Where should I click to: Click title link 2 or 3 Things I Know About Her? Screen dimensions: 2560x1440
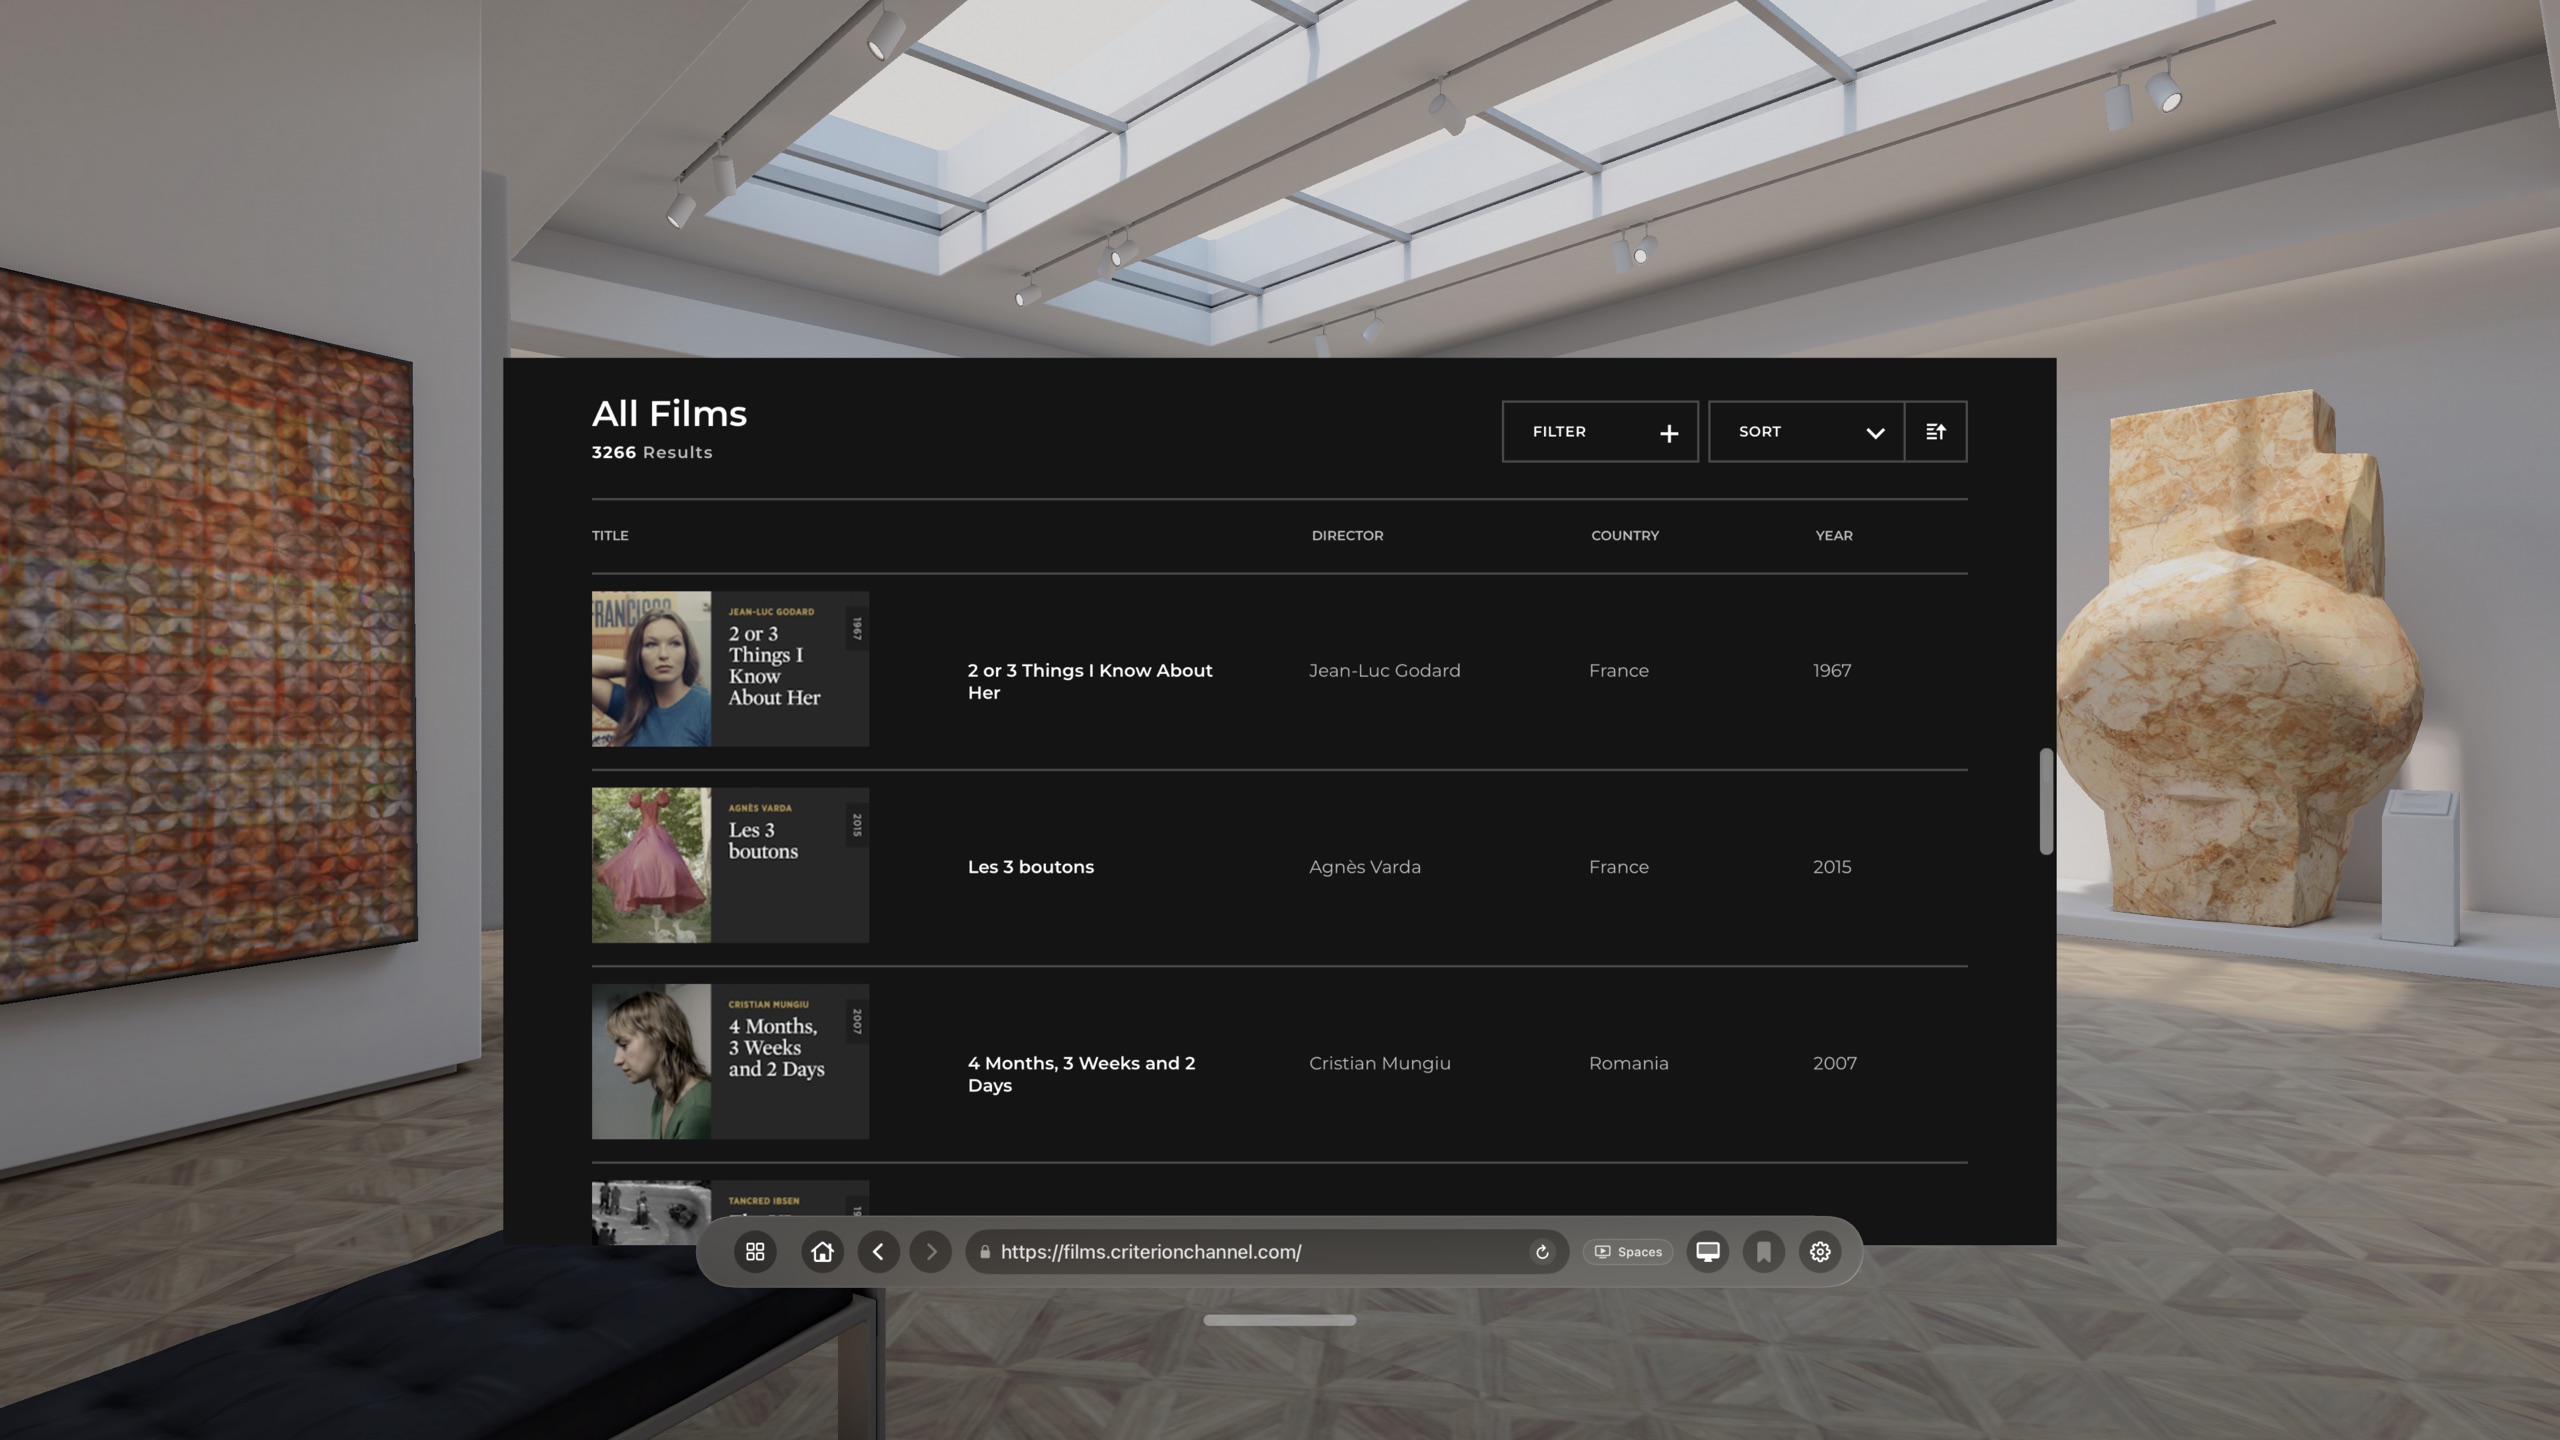[x=1090, y=681]
